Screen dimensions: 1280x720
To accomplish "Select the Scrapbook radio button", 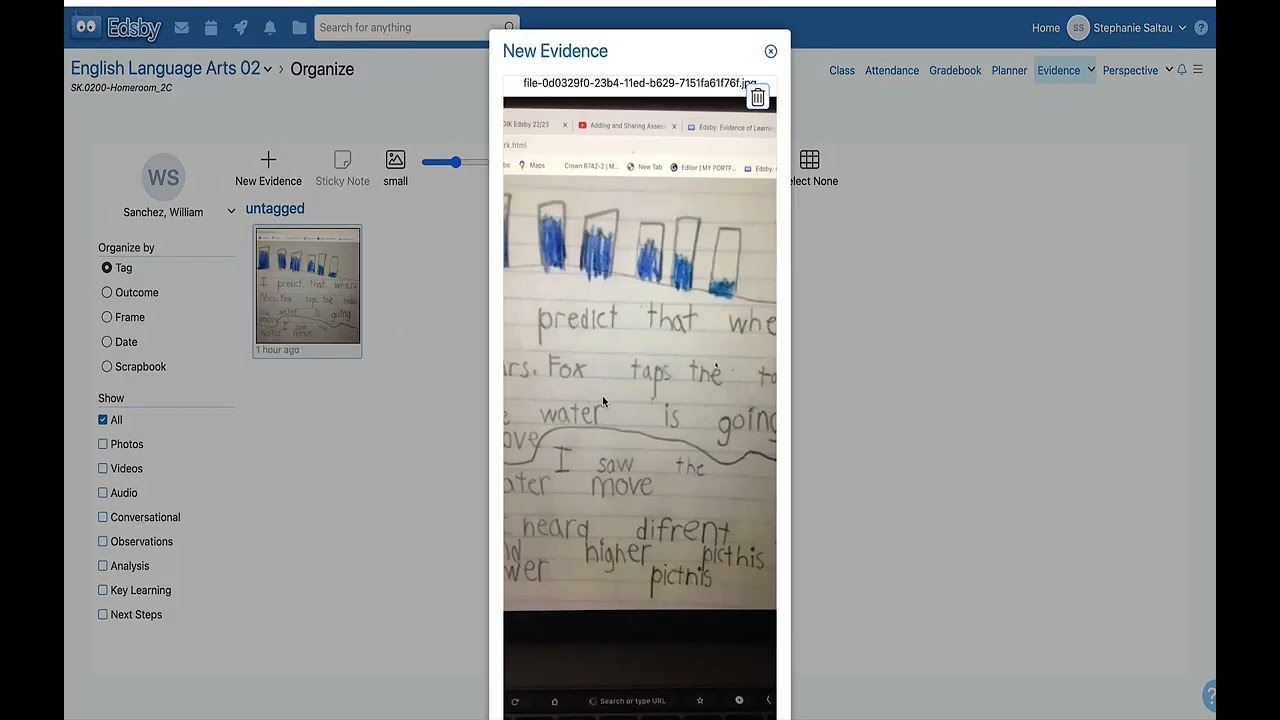I will (107, 367).
